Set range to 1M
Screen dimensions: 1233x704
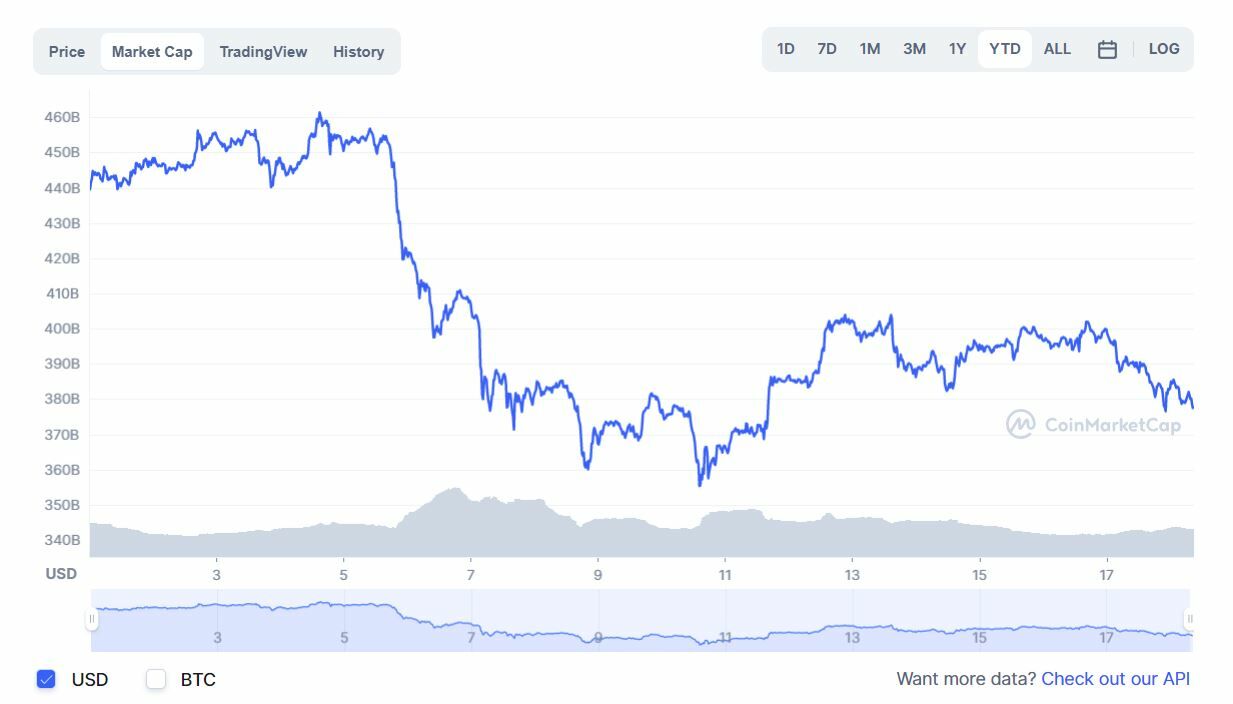870,49
